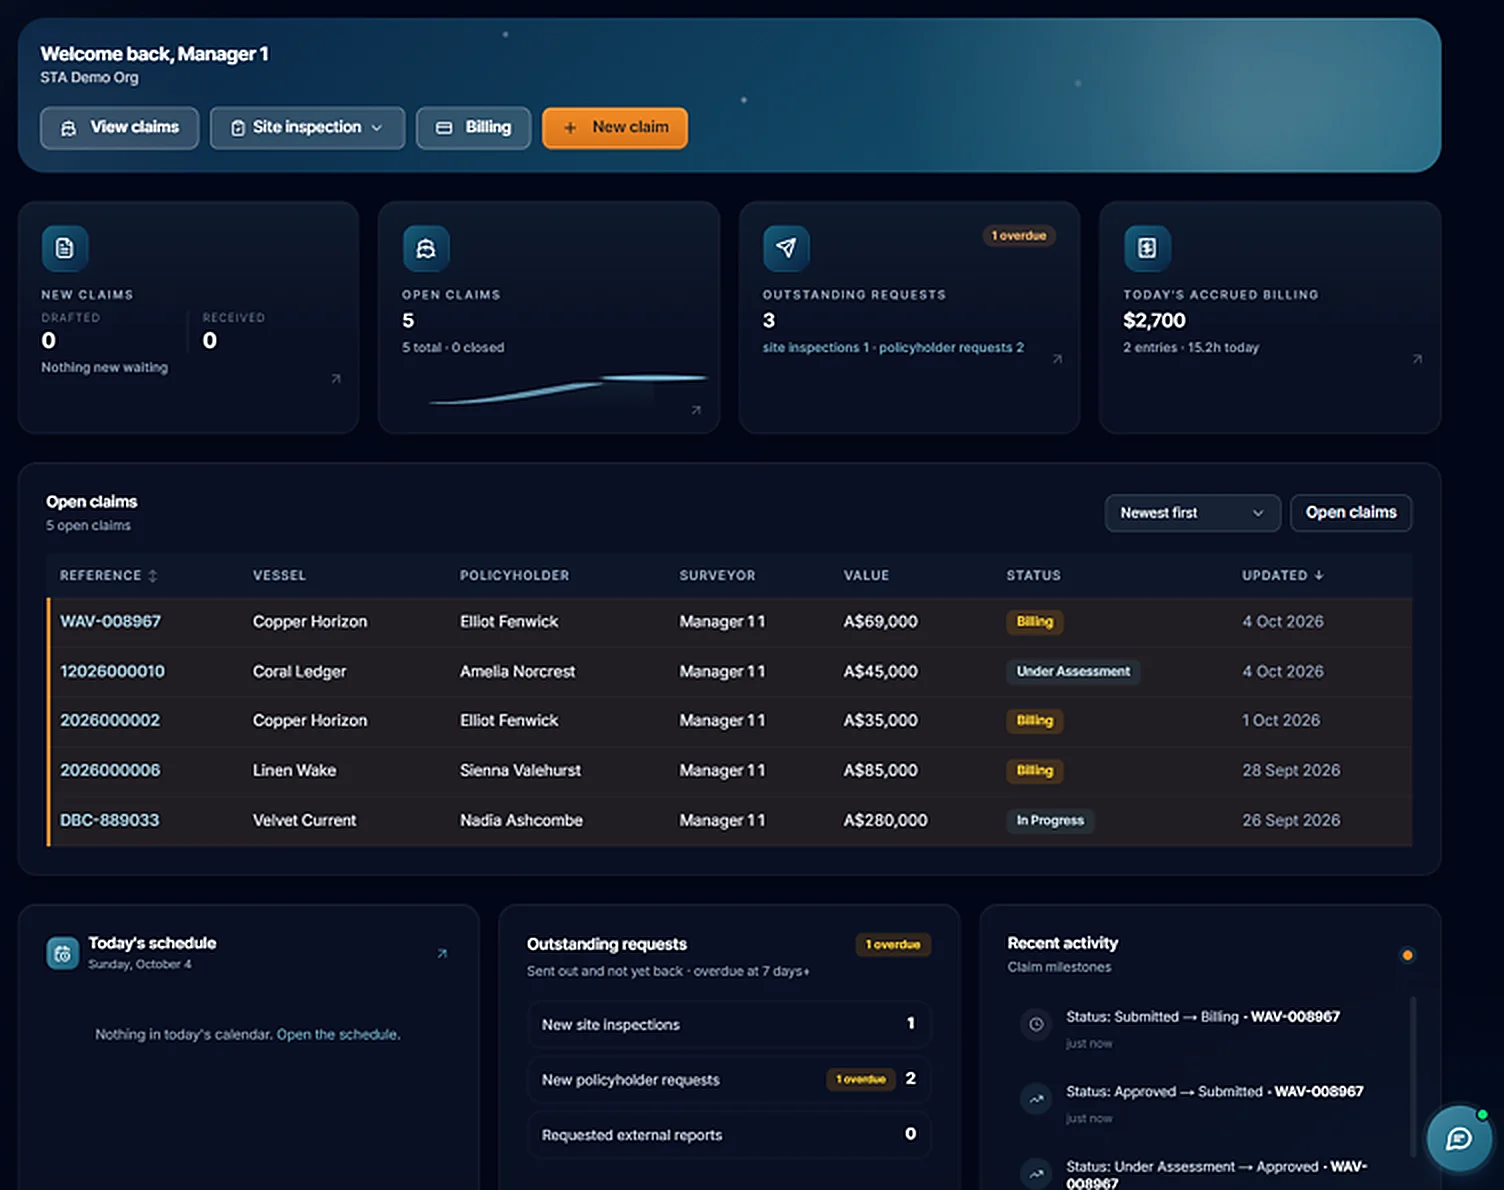This screenshot has width=1504, height=1190.
Task: Open the New site inspections row
Action: [729, 1025]
